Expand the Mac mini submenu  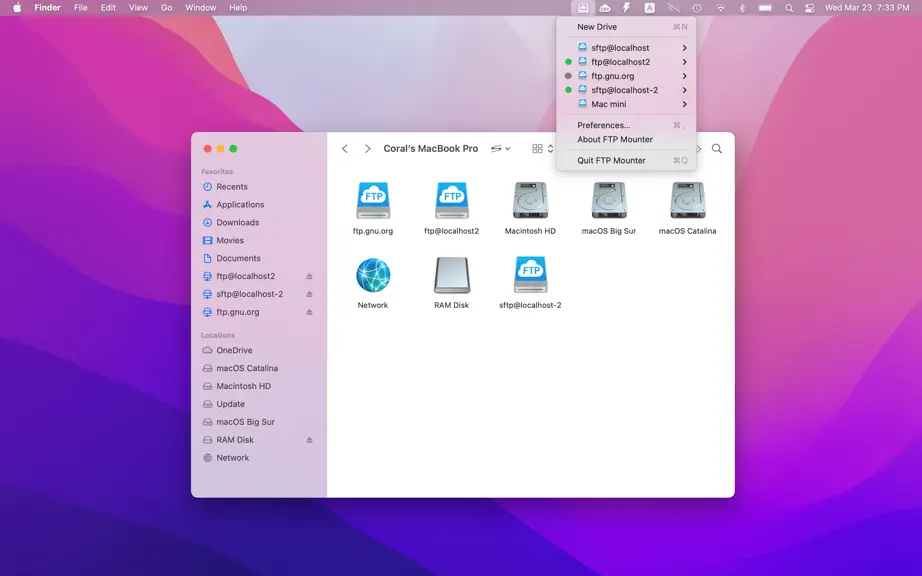coord(684,104)
